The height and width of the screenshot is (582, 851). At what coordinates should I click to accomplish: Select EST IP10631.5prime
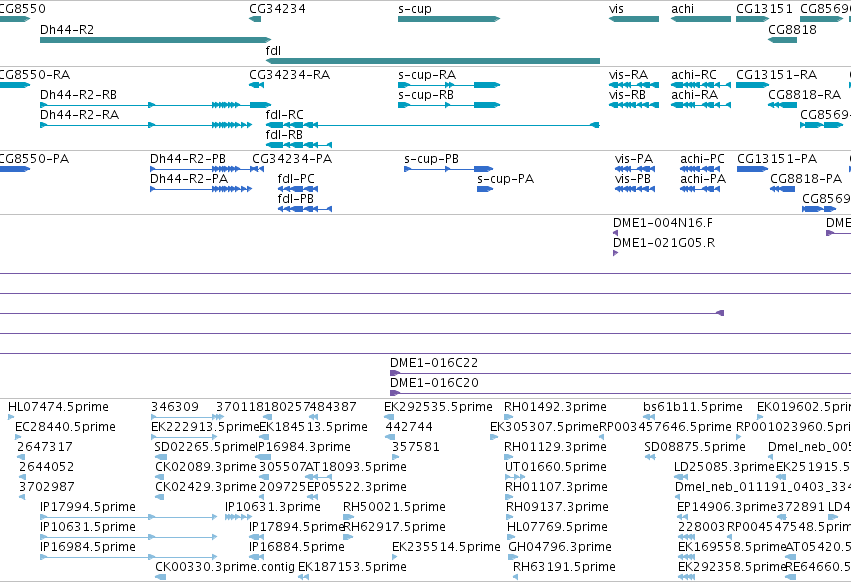pos(88,527)
